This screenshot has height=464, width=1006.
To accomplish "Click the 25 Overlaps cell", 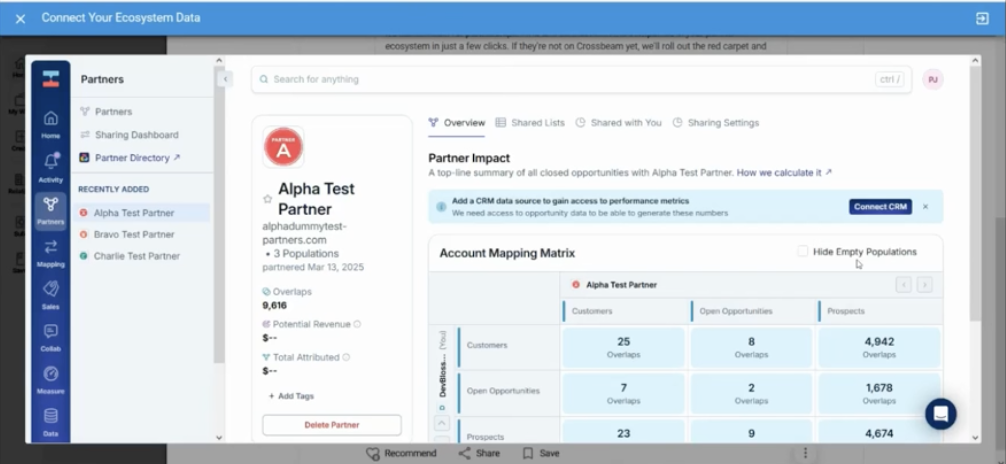I will 624,347.
